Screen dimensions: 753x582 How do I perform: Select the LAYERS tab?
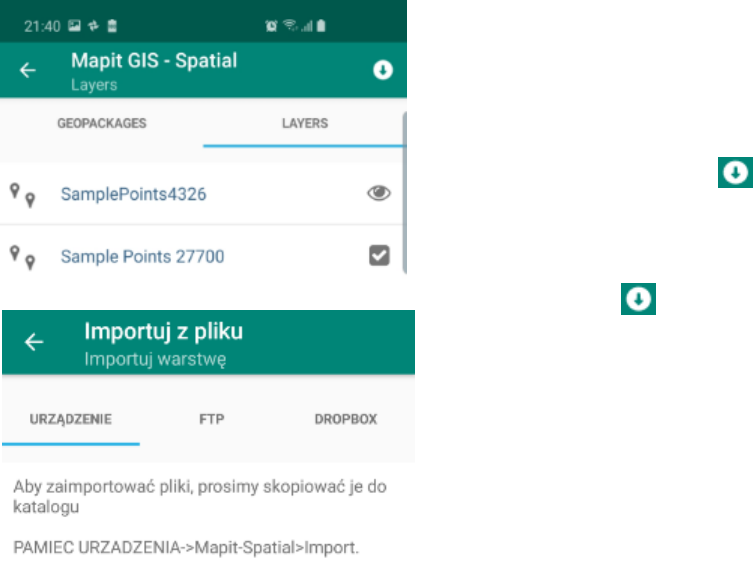305,123
